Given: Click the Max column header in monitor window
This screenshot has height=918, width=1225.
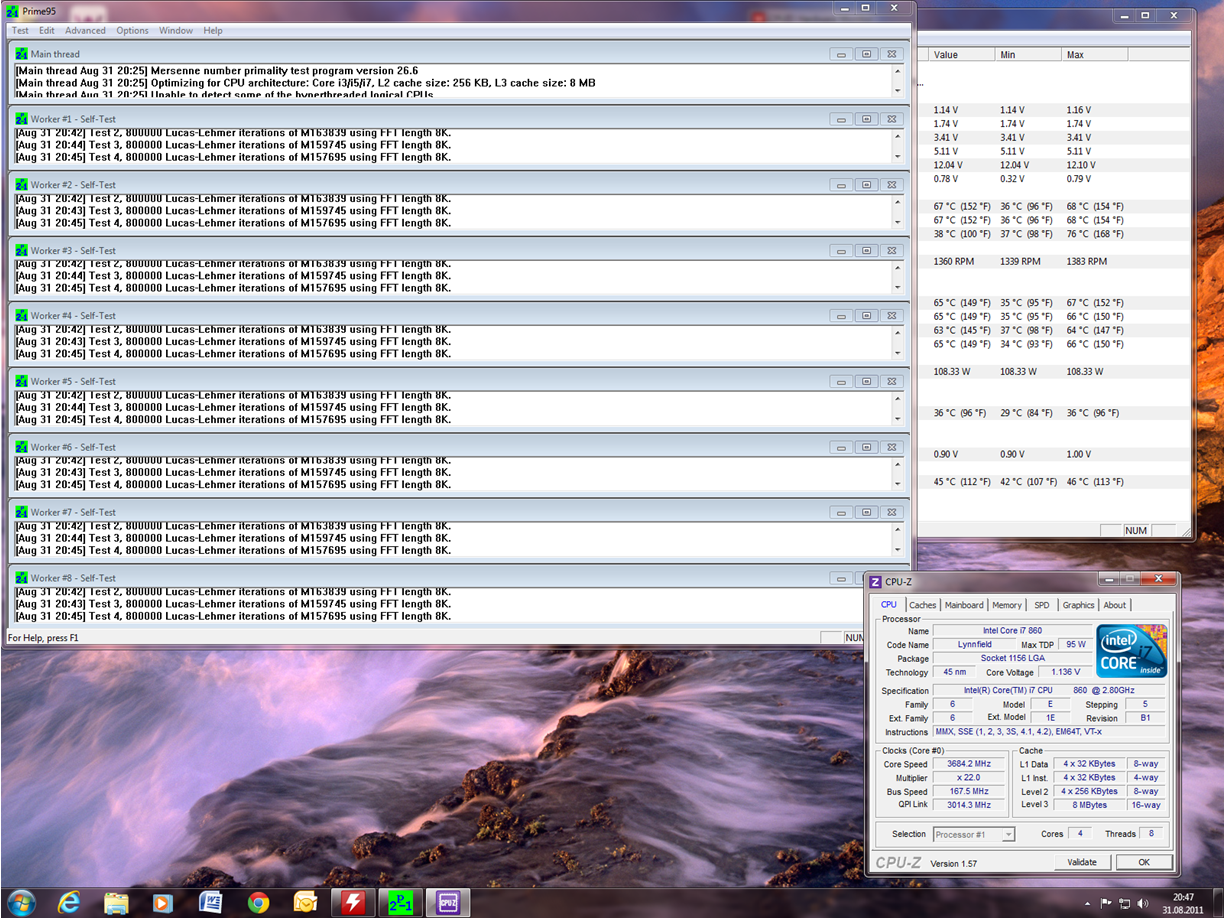Looking at the screenshot, I should [1096, 55].
